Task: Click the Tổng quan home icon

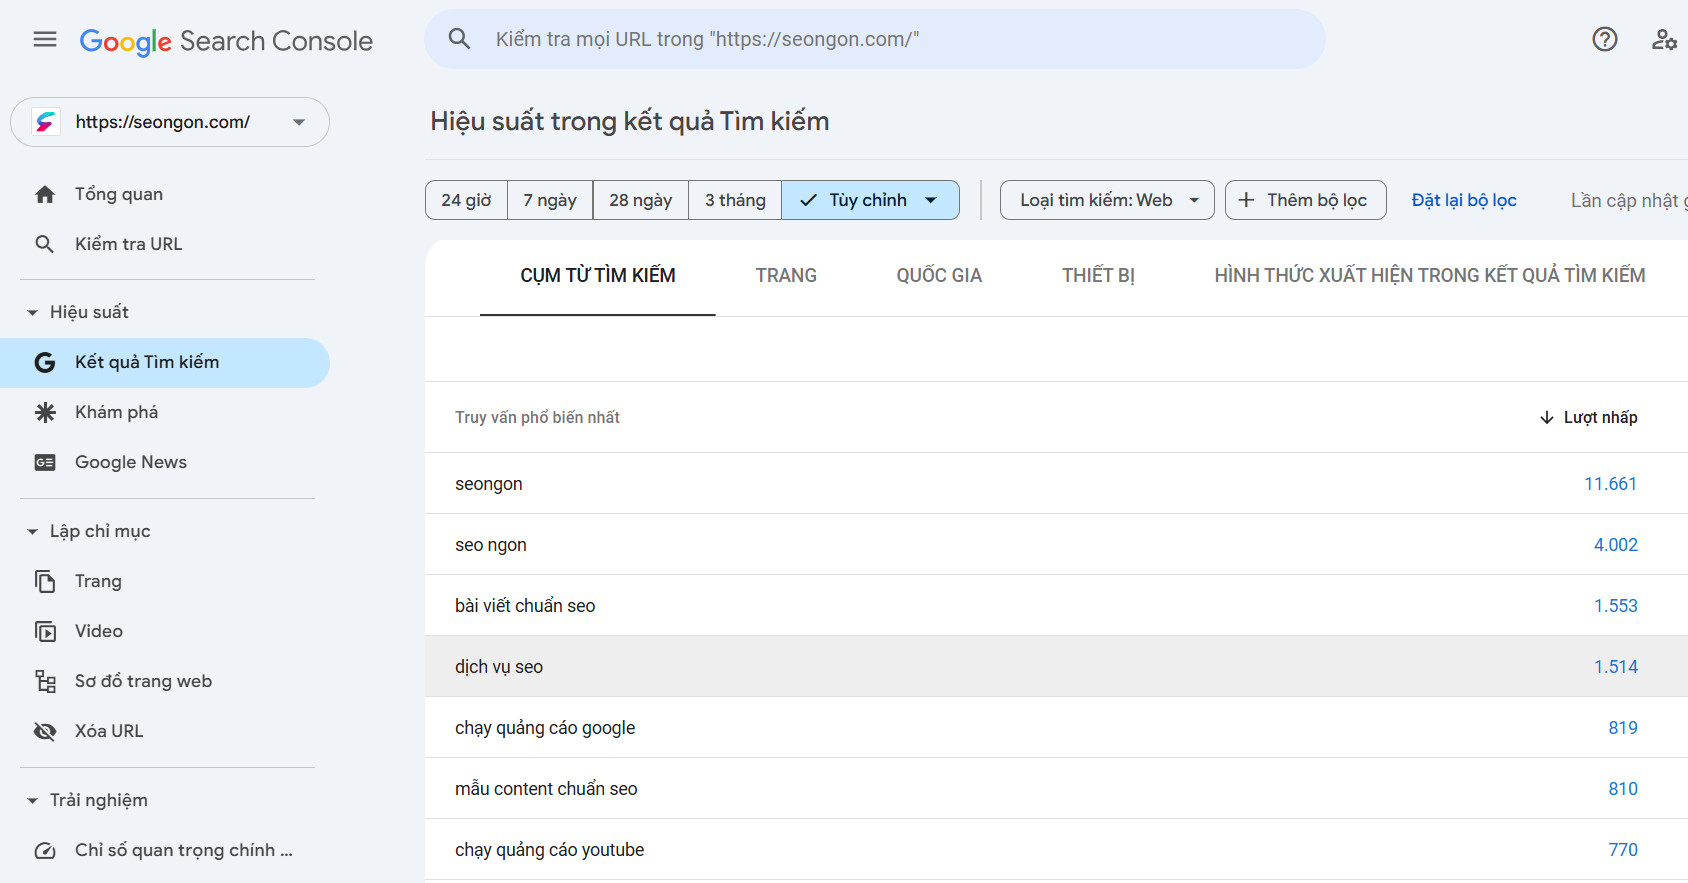Action: 45,194
